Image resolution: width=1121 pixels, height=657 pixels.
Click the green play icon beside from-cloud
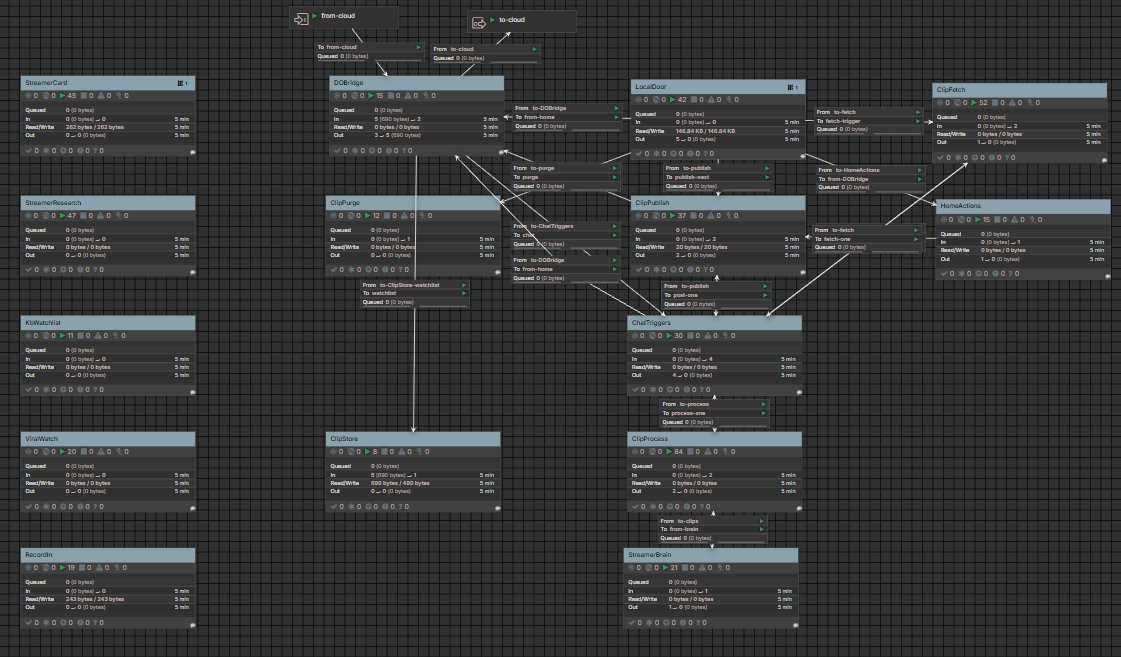point(315,16)
